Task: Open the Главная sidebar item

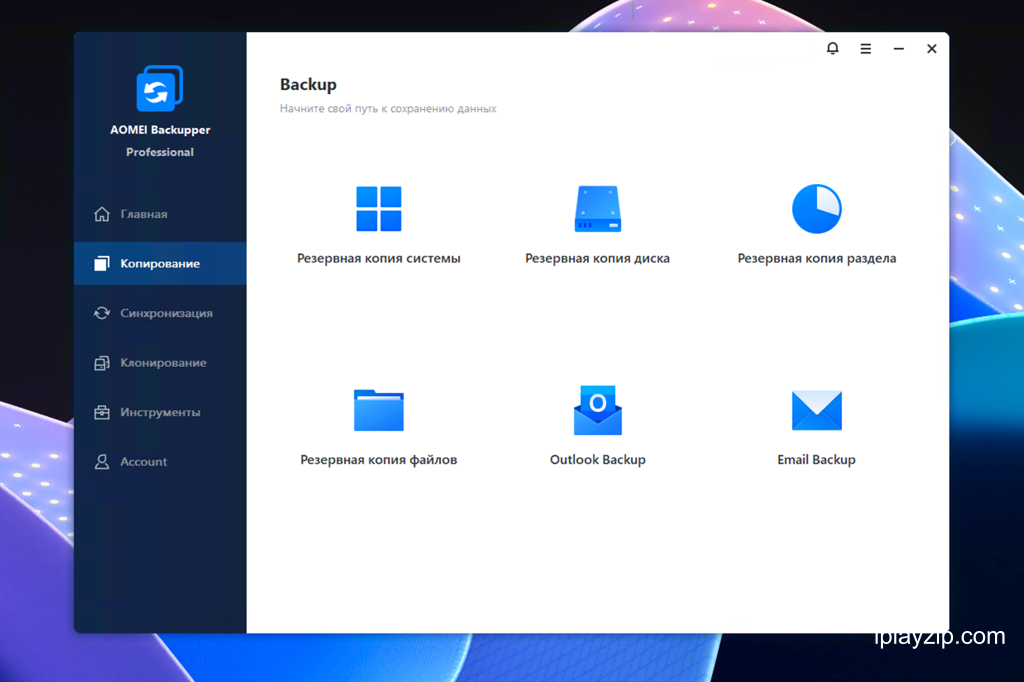Action: (160, 214)
